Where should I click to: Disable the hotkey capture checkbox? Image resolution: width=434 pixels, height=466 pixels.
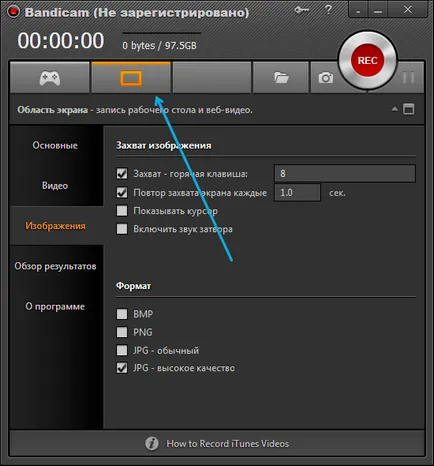tap(122, 173)
